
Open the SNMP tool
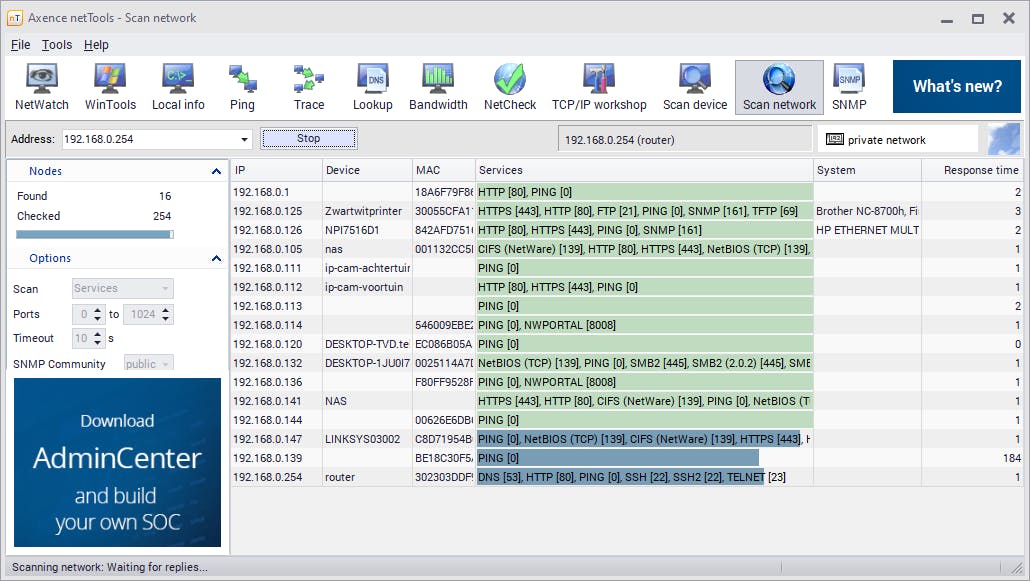[849, 87]
